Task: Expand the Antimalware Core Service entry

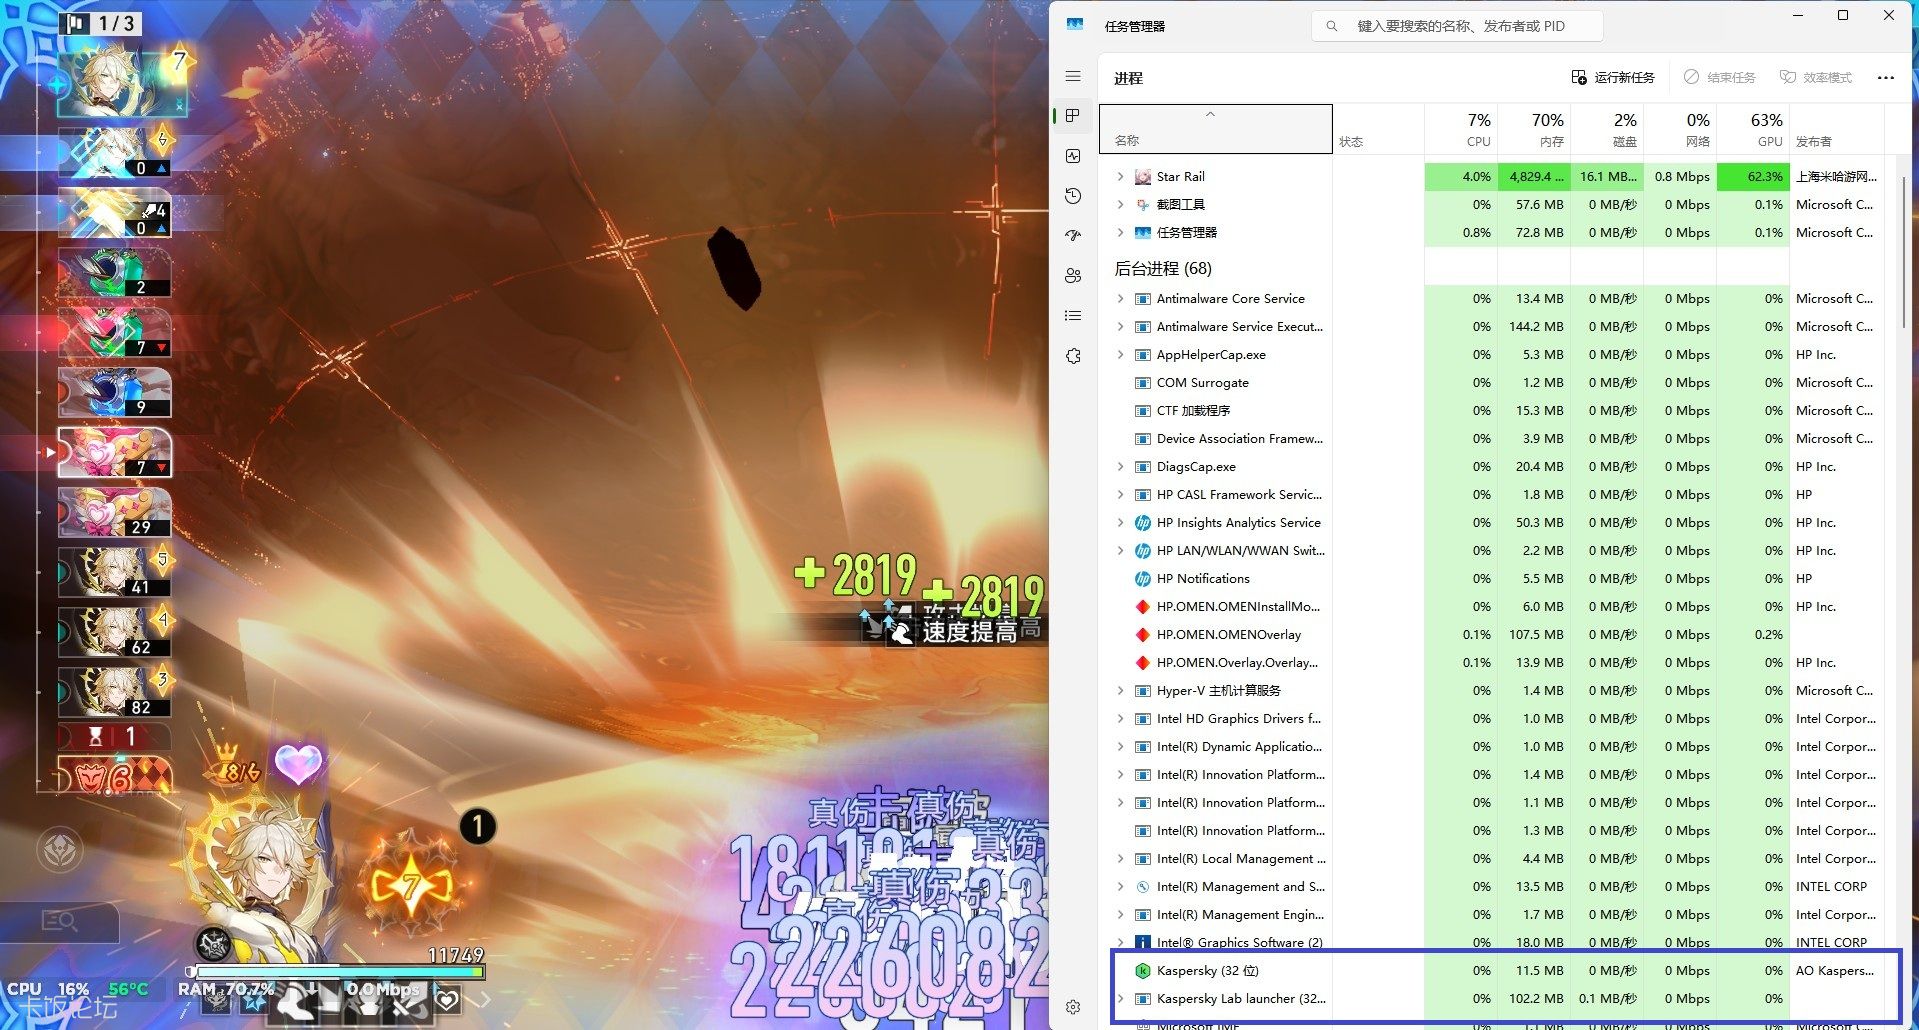Action: tap(1120, 299)
